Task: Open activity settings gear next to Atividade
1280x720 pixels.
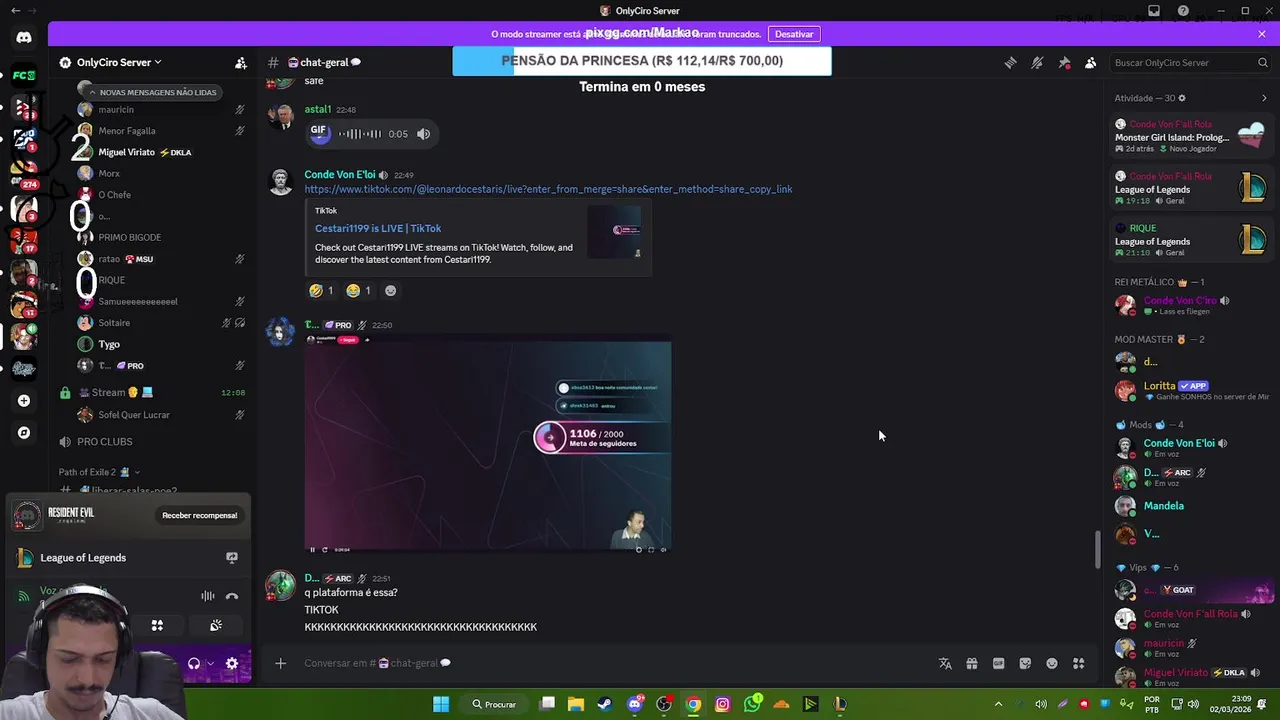Action: [1182, 98]
